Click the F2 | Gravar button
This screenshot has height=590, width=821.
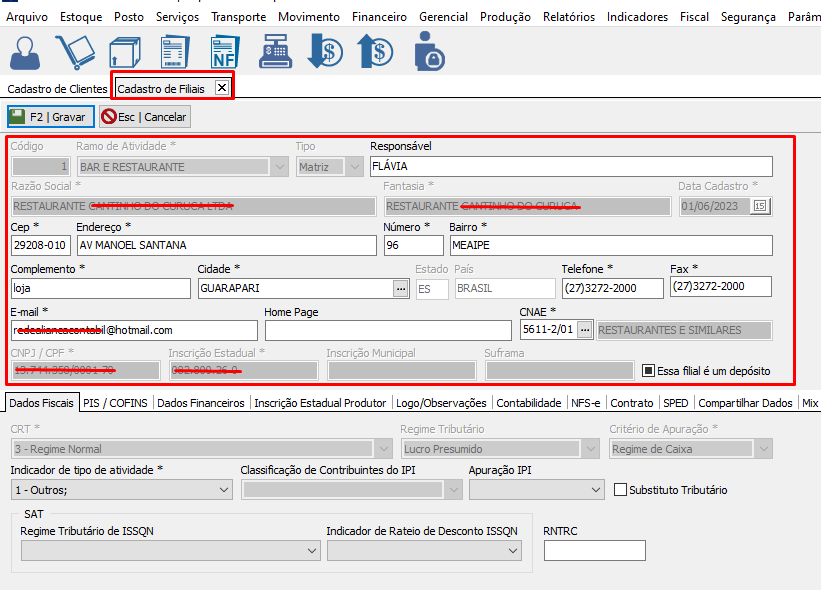pyautogui.click(x=51, y=117)
